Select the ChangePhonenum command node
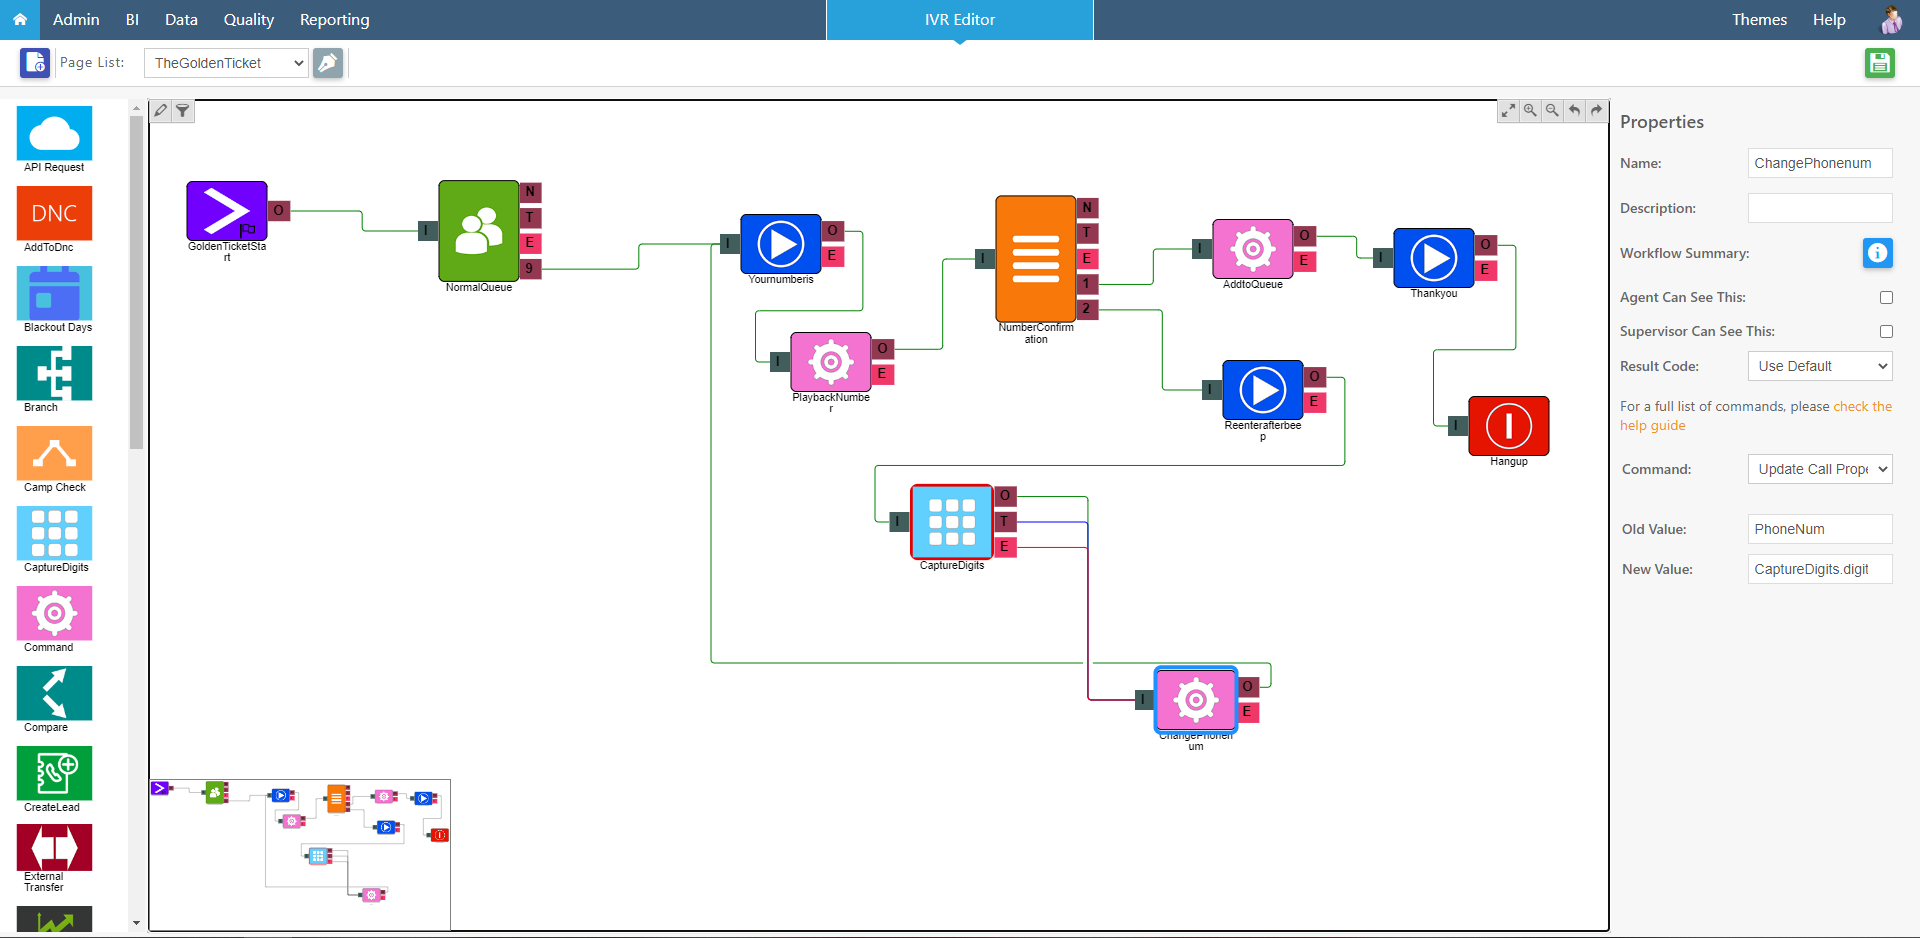Screen dimensions: 1920x938 coord(1196,700)
